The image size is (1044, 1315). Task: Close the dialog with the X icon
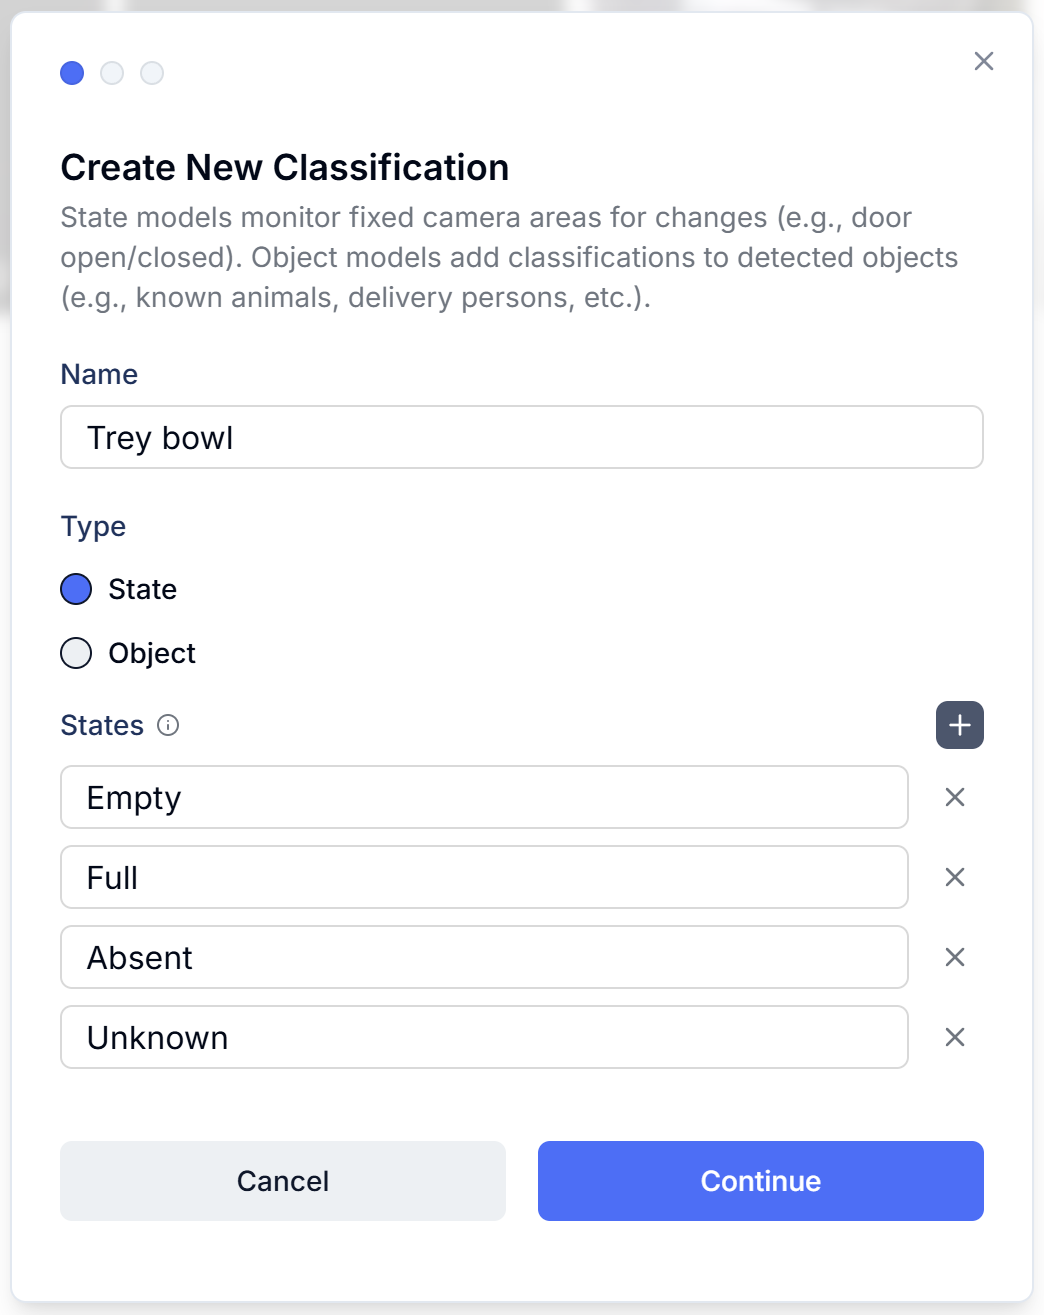(x=983, y=61)
